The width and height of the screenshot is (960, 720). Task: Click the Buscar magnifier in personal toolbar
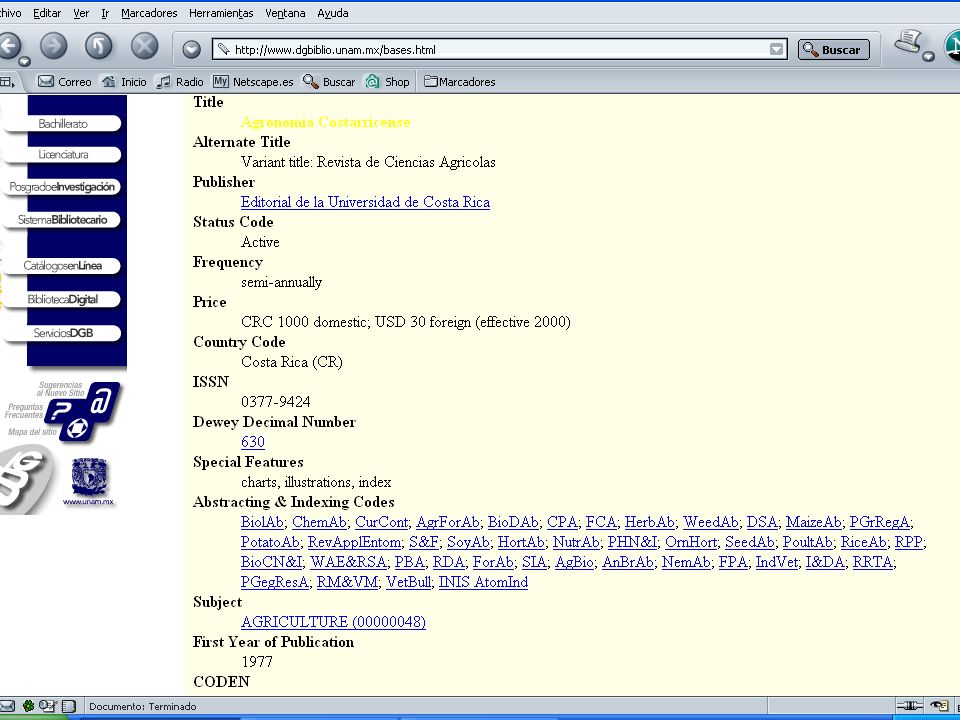coord(329,81)
